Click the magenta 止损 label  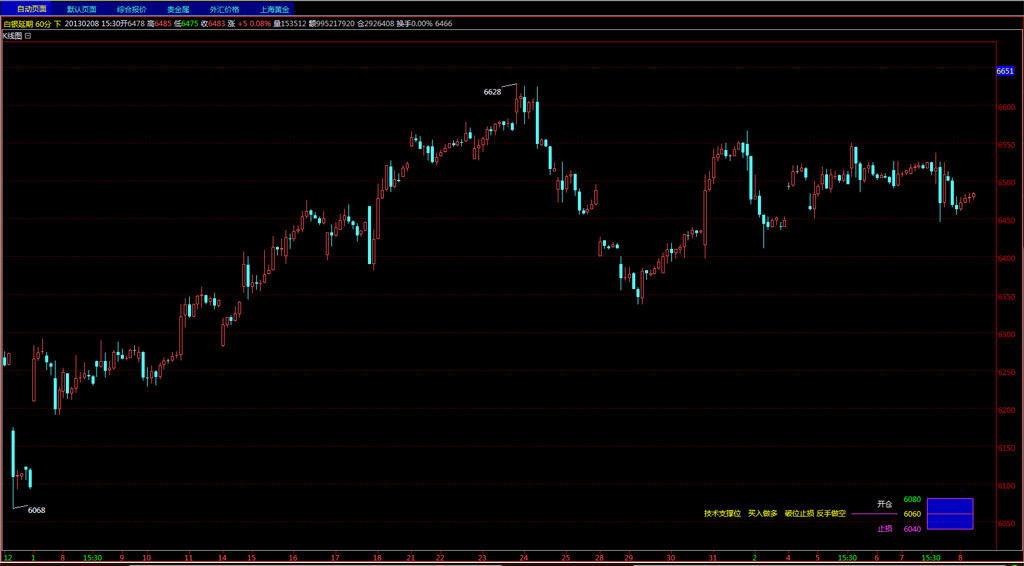coord(884,529)
